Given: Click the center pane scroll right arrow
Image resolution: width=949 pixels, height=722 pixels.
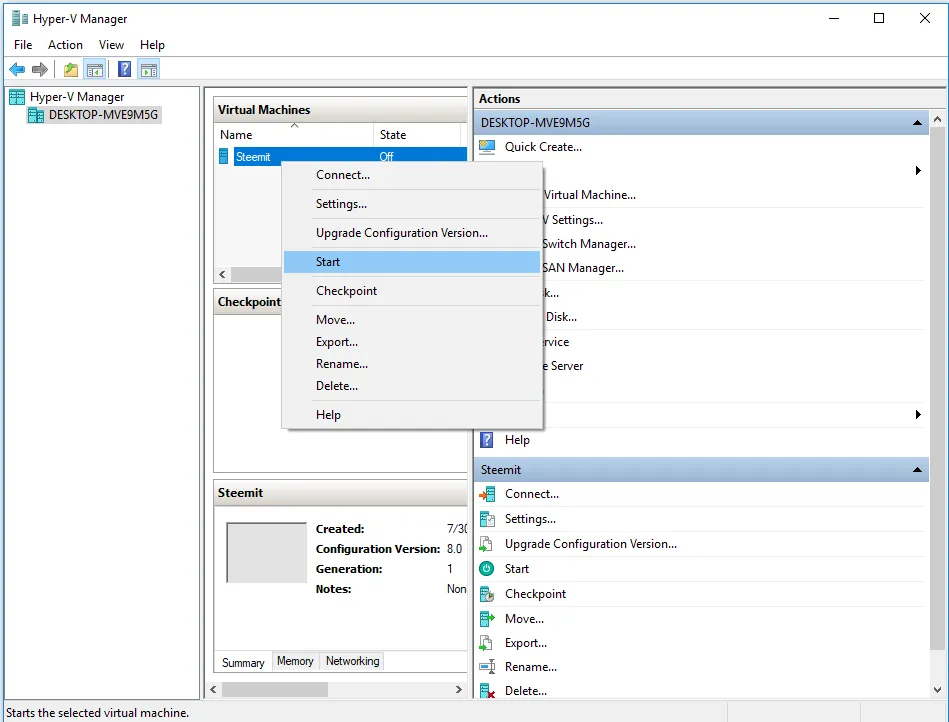Looking at the screenshot, I should pyautogui.click(x=459, y=689).
